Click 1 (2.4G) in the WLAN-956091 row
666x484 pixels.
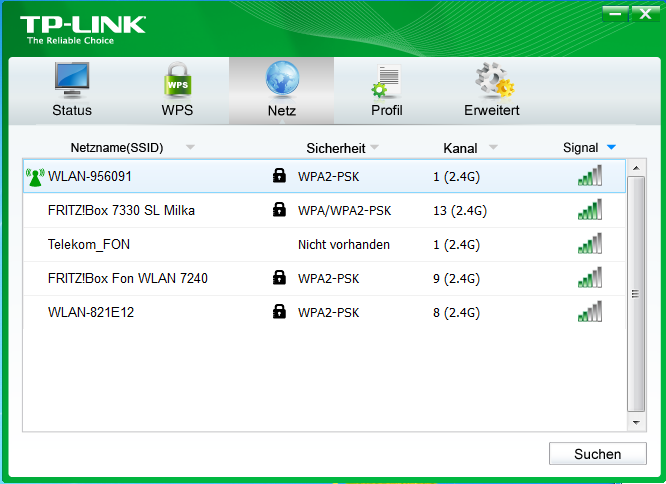pos(457,177)
